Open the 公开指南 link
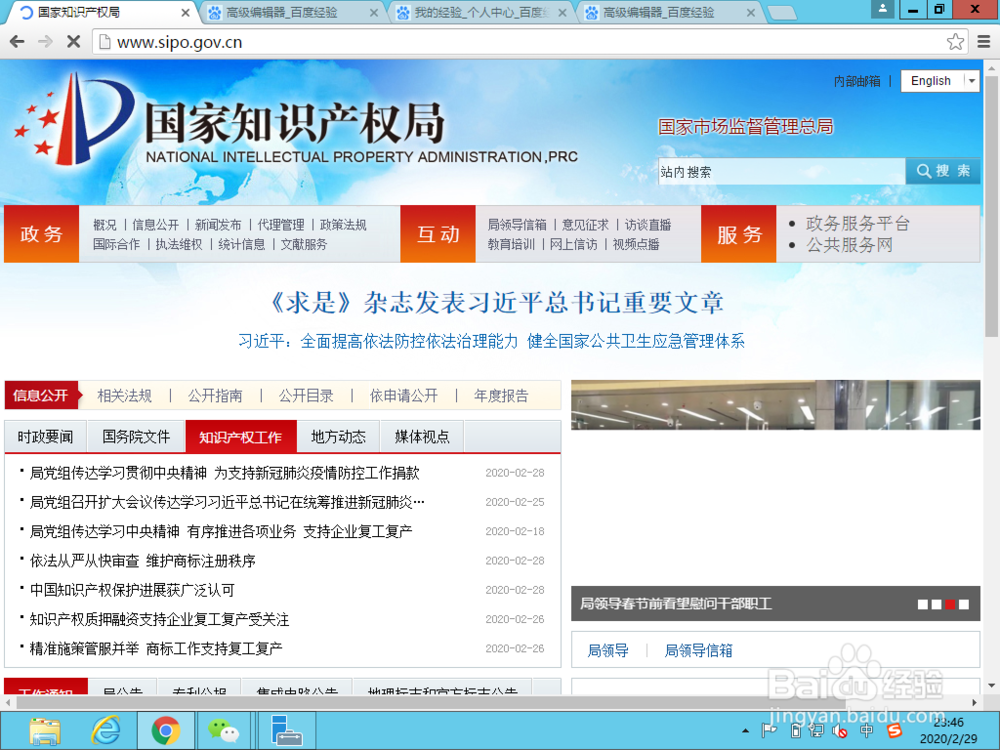Image resolution: width=1000 pixels, height=750 pixels. pos(215,396)
